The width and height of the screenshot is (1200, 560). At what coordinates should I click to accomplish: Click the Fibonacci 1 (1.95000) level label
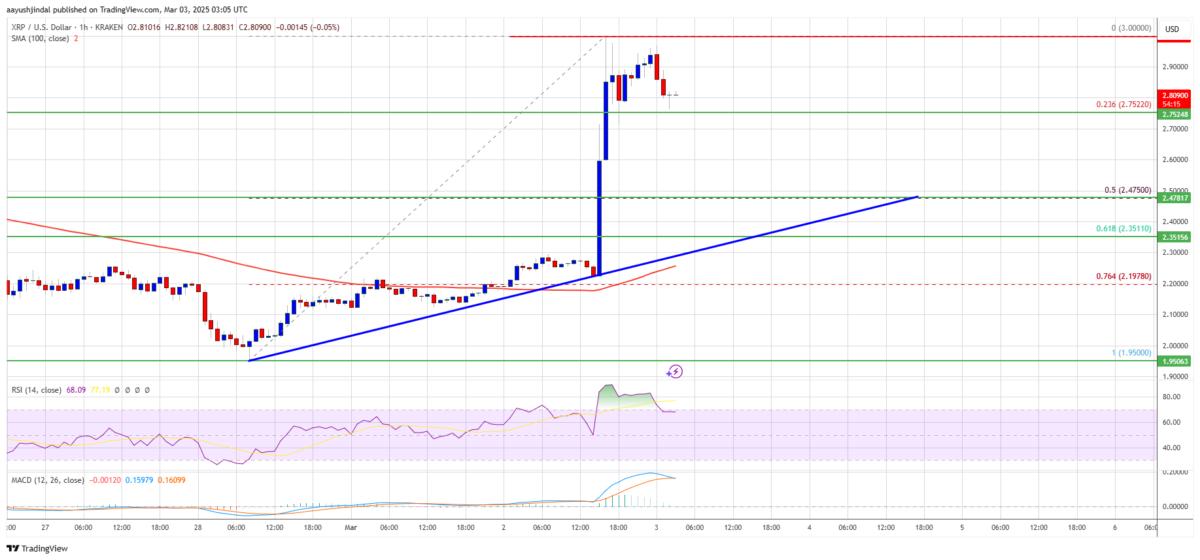click(x=1130, y=352)
